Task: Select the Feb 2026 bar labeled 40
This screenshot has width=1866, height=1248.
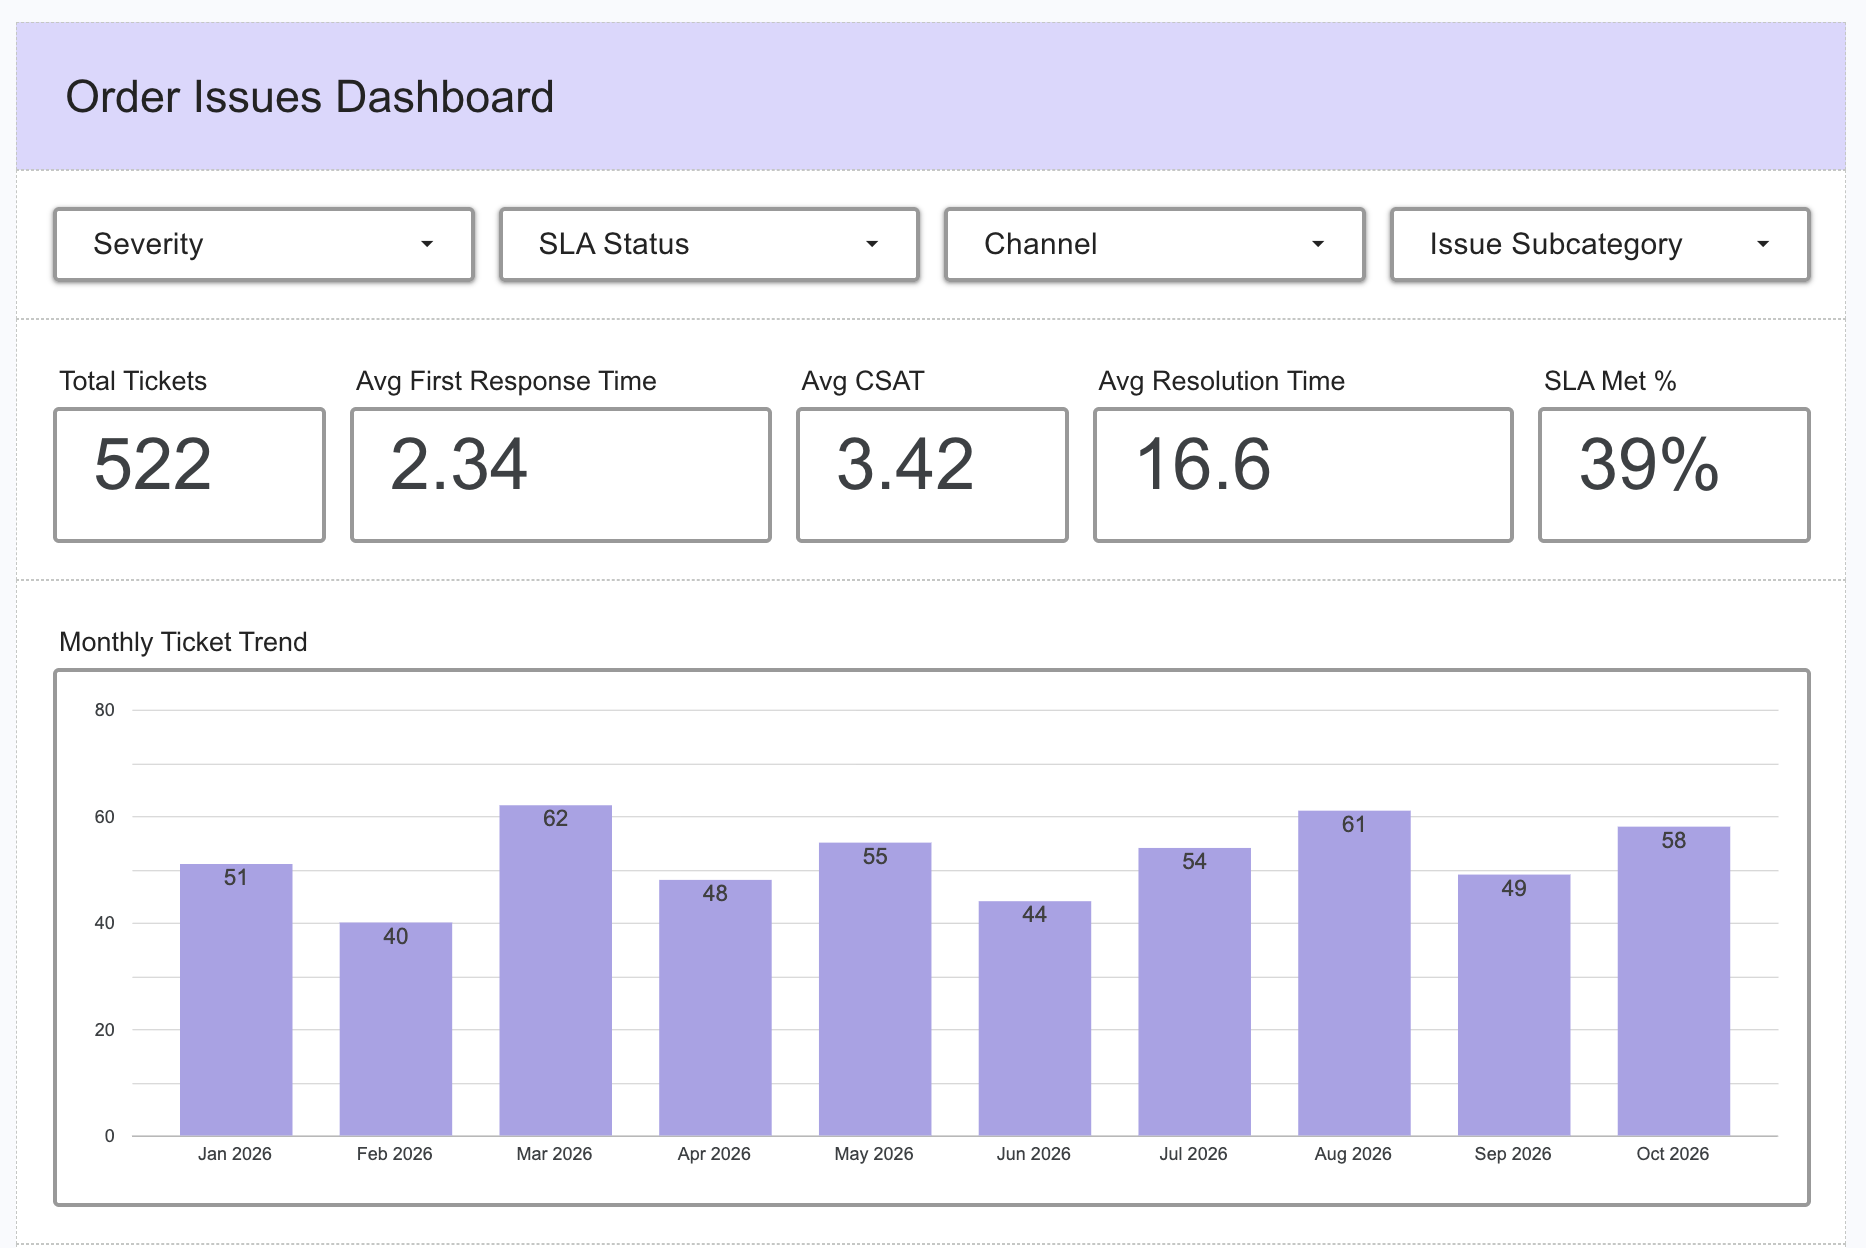Action: click(x=396, y=1029)
